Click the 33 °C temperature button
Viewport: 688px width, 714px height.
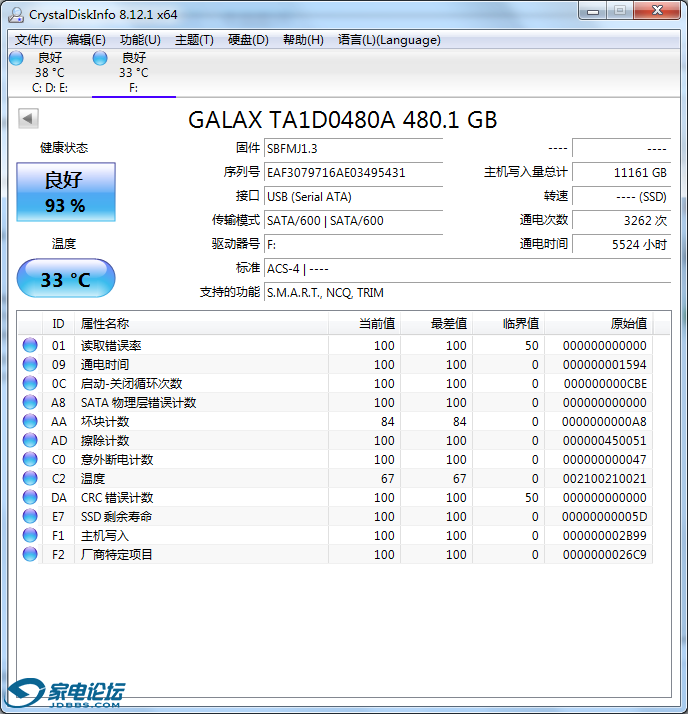click(66, 278)
